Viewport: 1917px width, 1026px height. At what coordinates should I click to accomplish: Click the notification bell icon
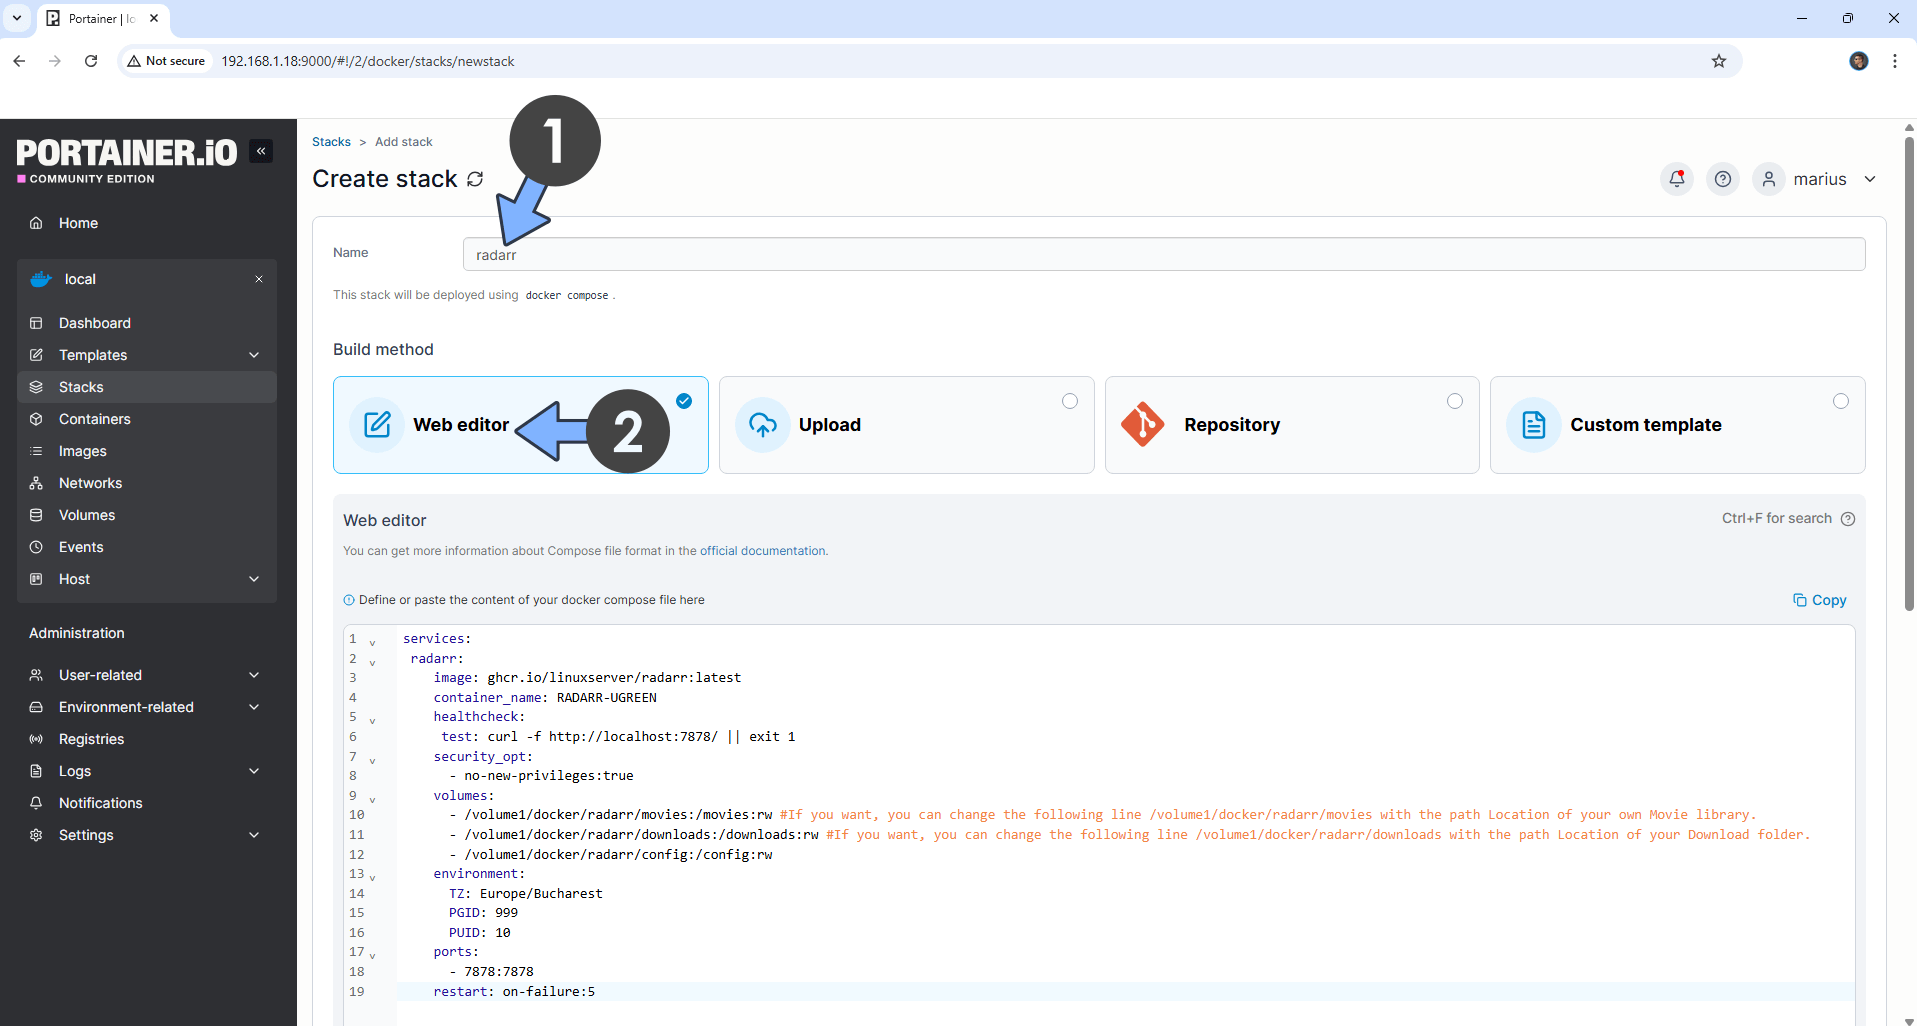[1676, 179]
